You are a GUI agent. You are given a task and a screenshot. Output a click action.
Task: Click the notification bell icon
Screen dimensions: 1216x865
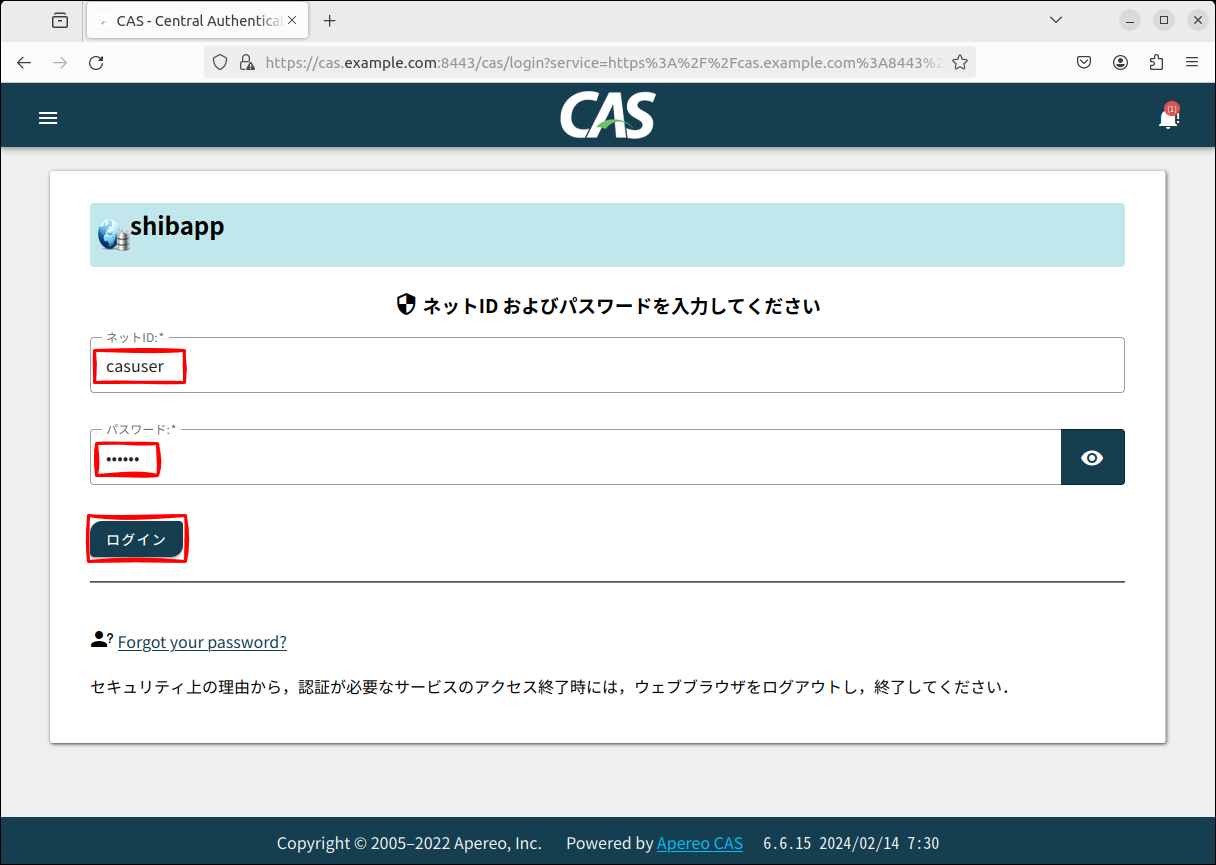[x=1167, y=118]
